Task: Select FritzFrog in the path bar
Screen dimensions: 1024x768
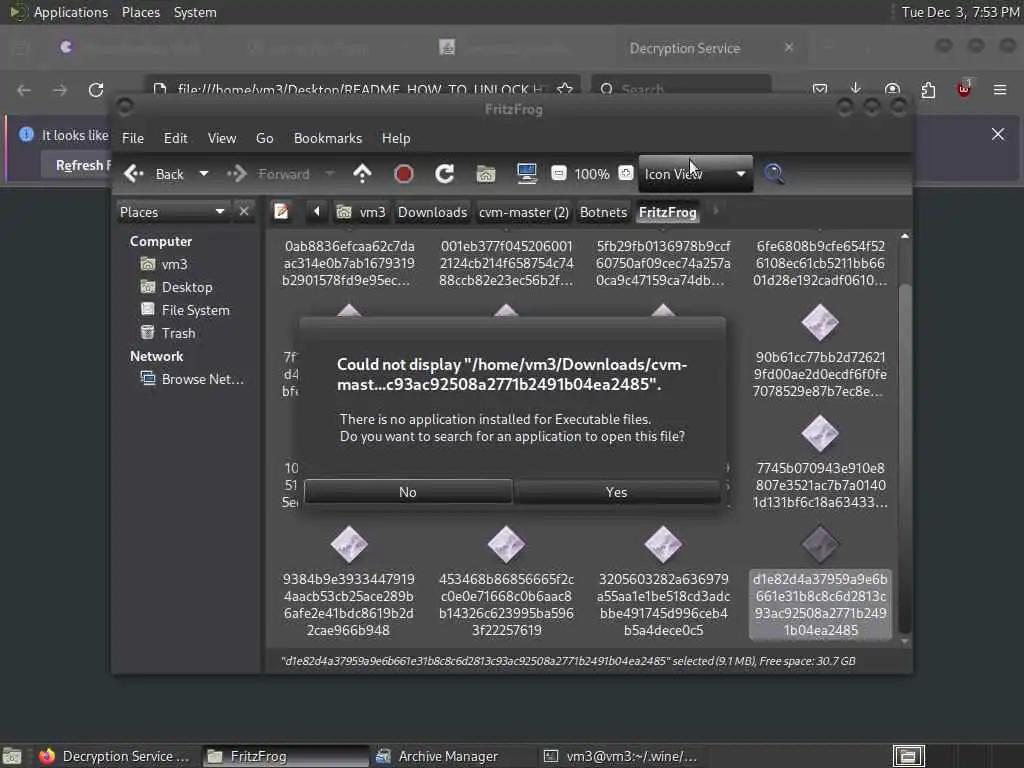Action: tap(667, 212)
